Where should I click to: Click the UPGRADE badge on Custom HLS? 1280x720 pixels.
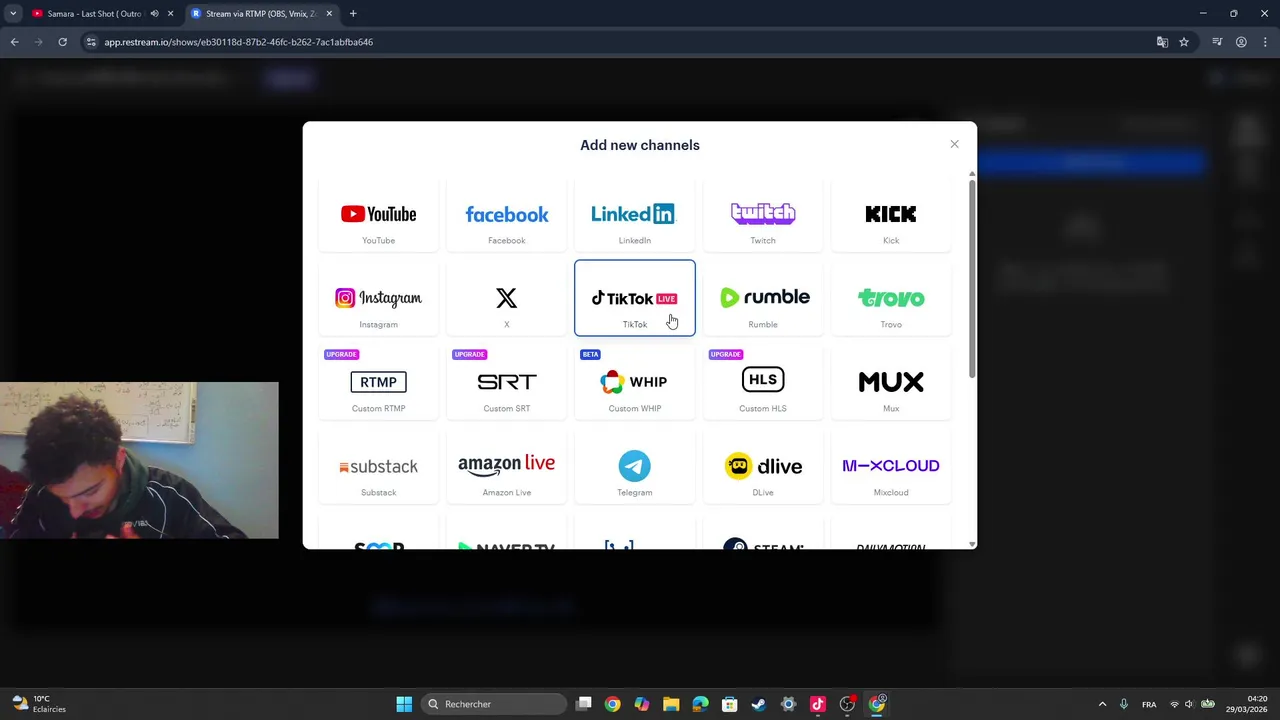725,354
